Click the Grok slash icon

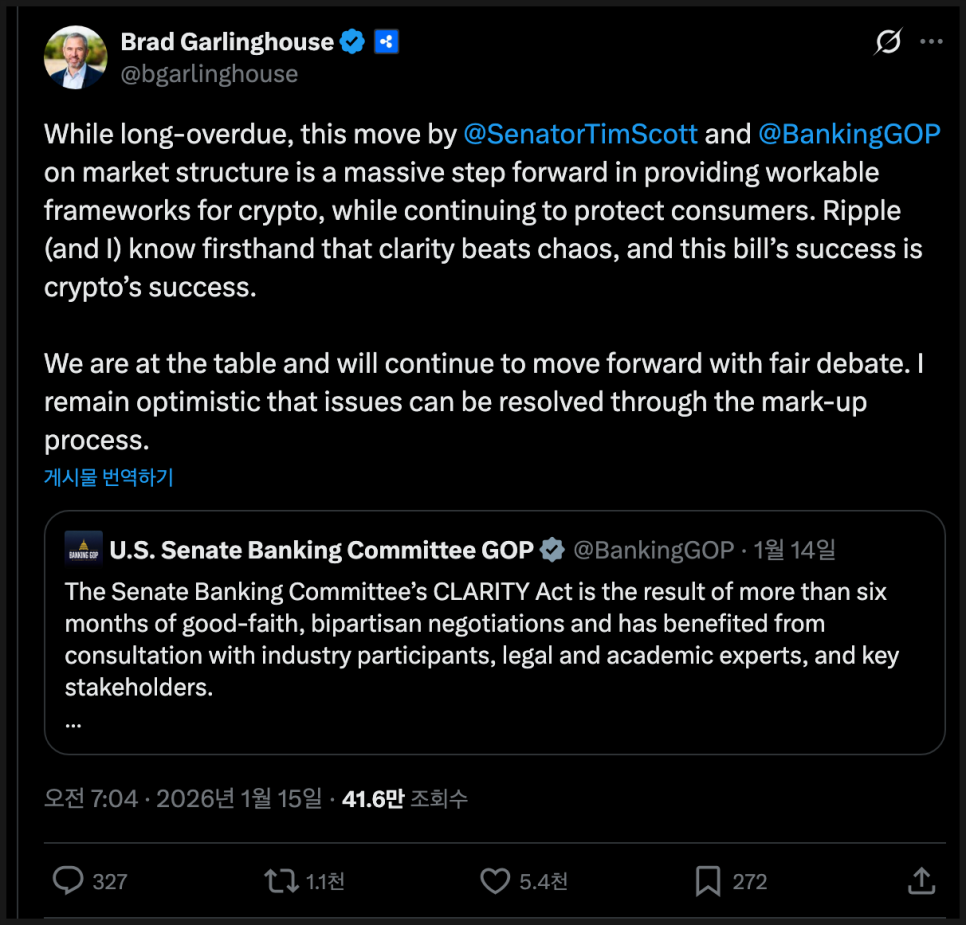coord(887,42)
